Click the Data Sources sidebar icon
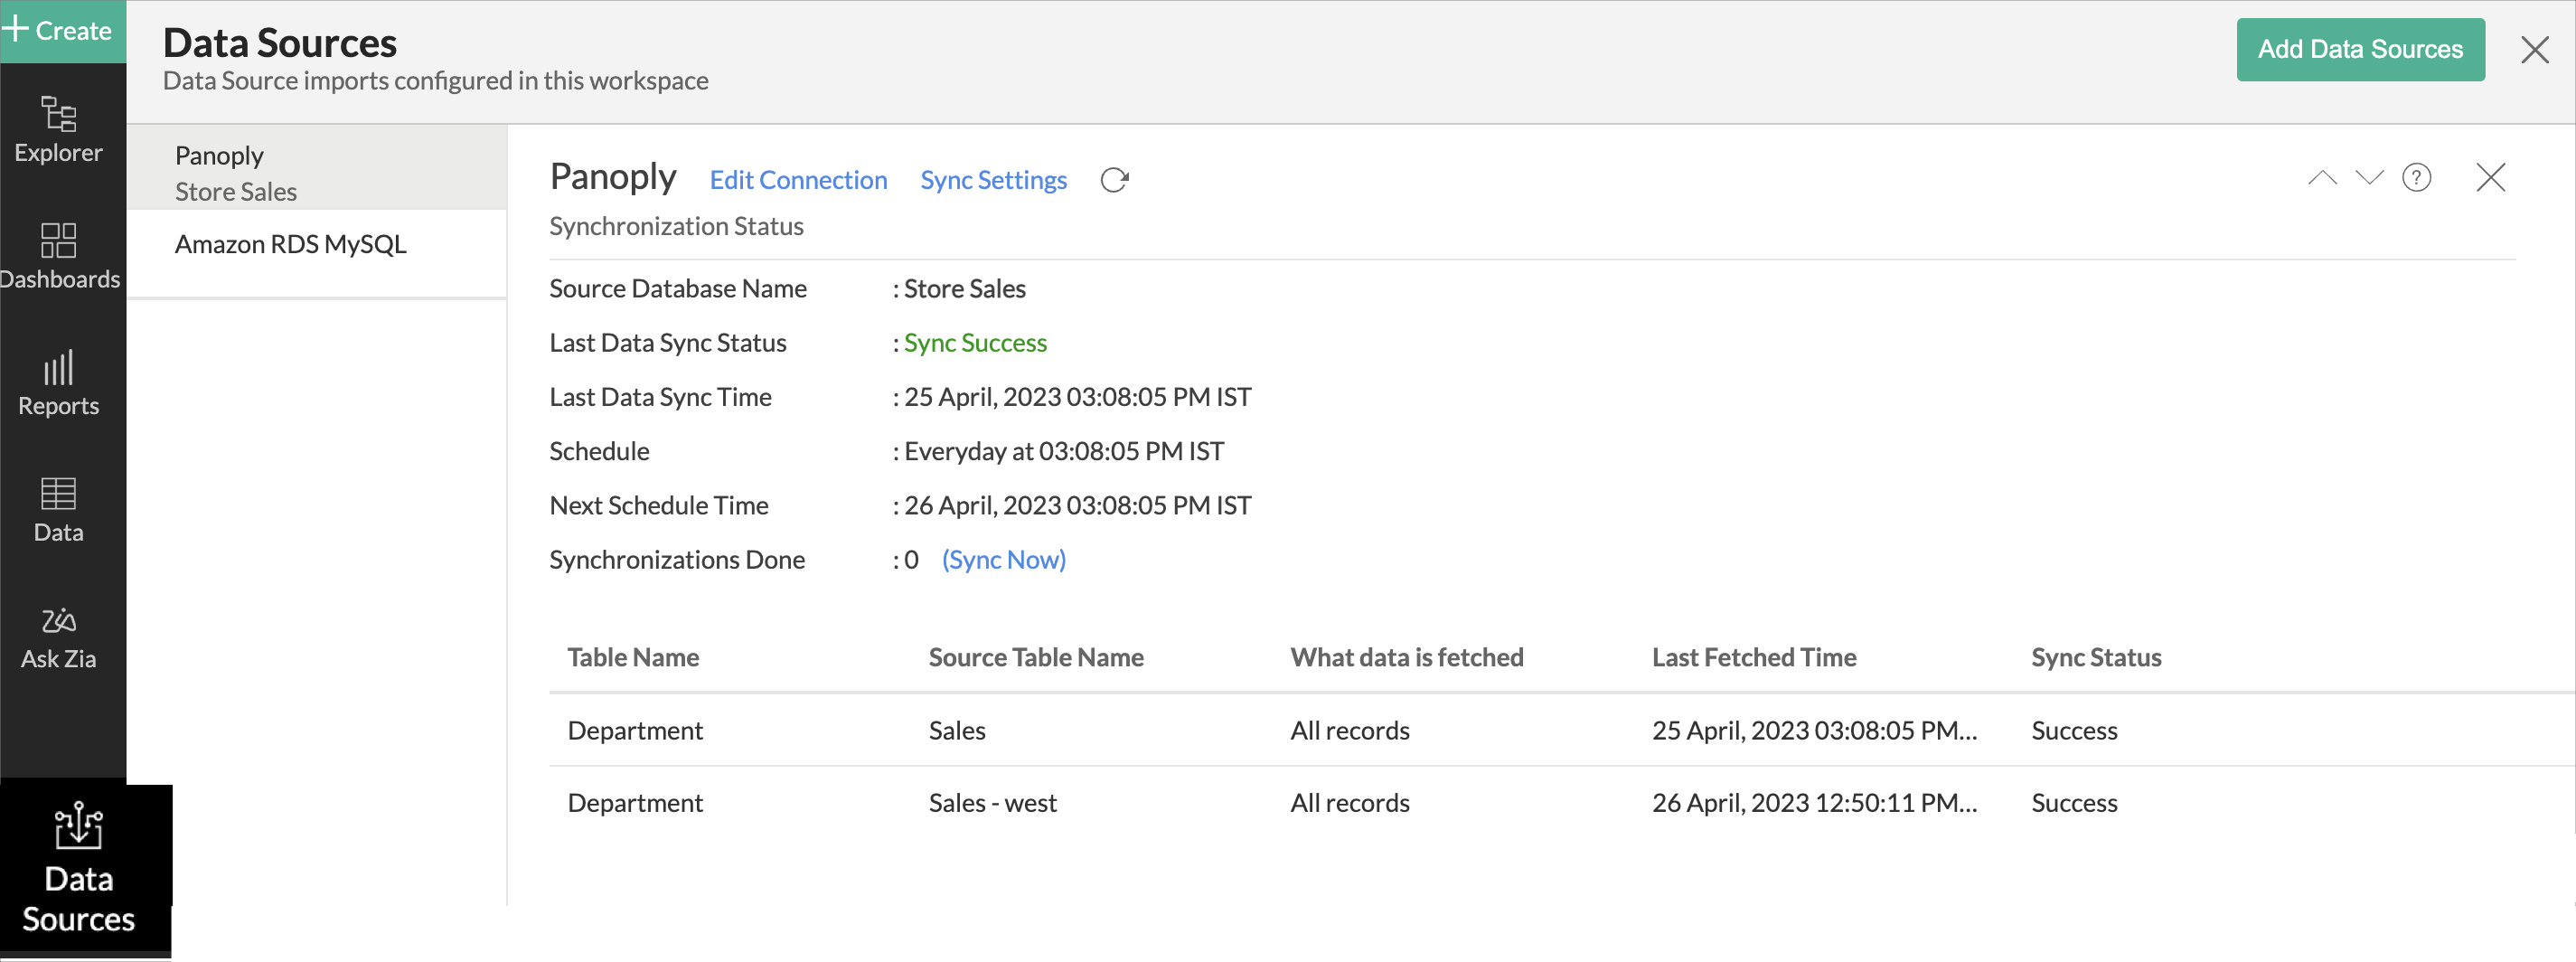 [x=78, y=867]
